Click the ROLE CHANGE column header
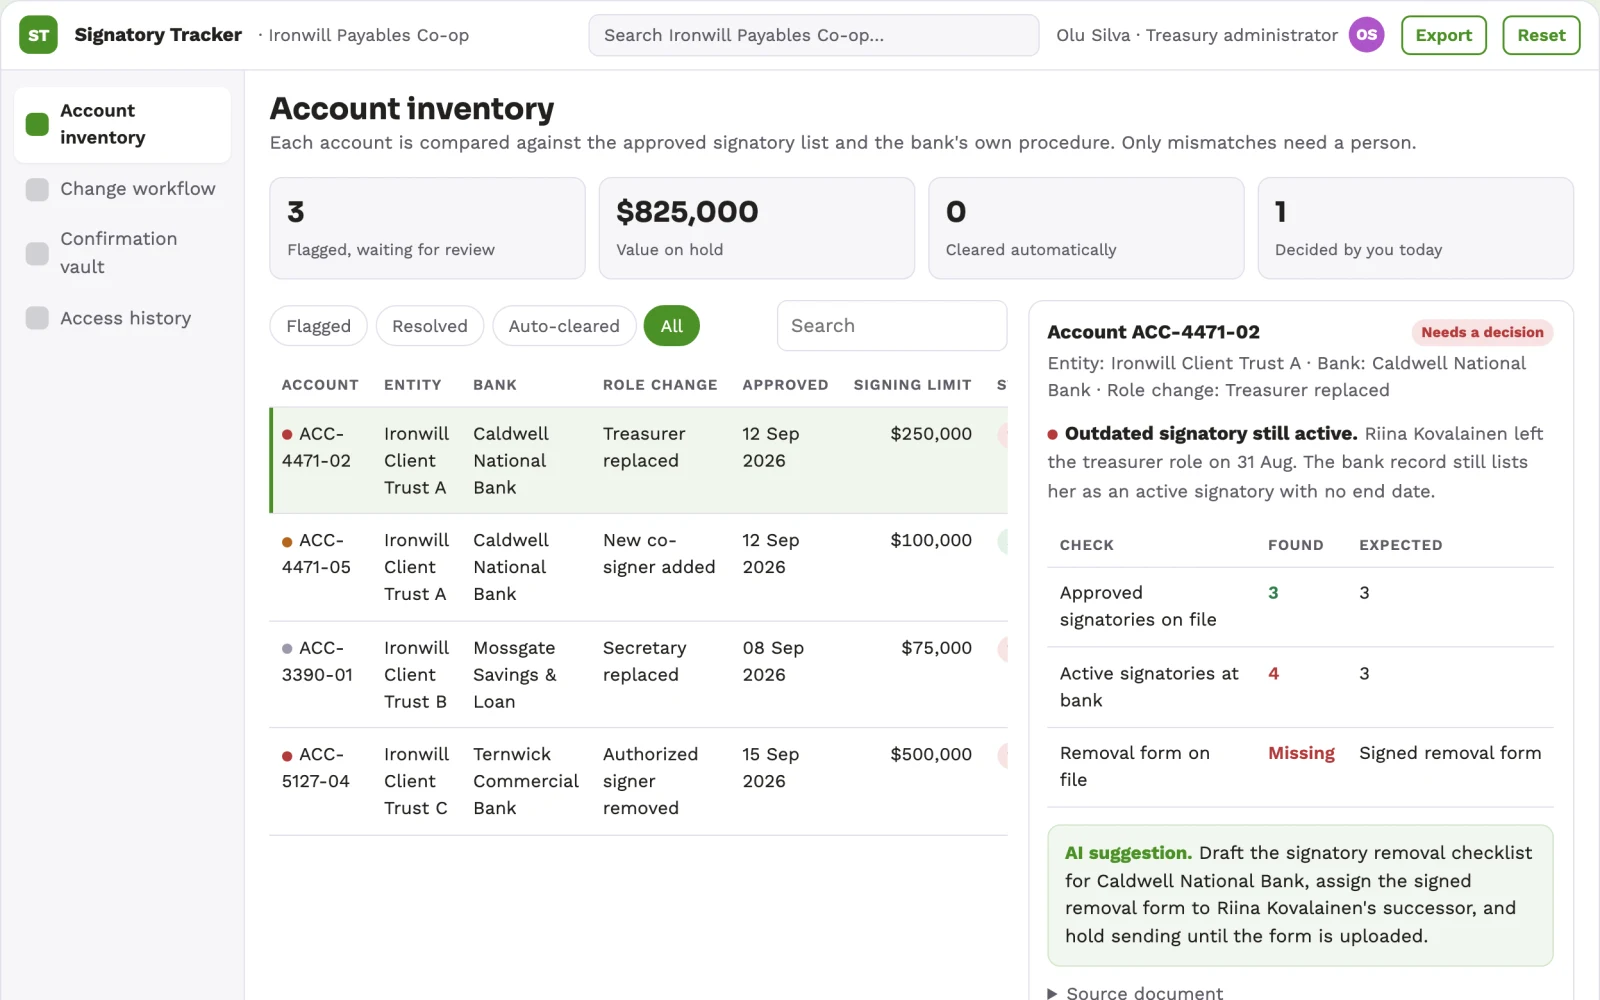The image size is (1600, 1000). tap(660, 385)
